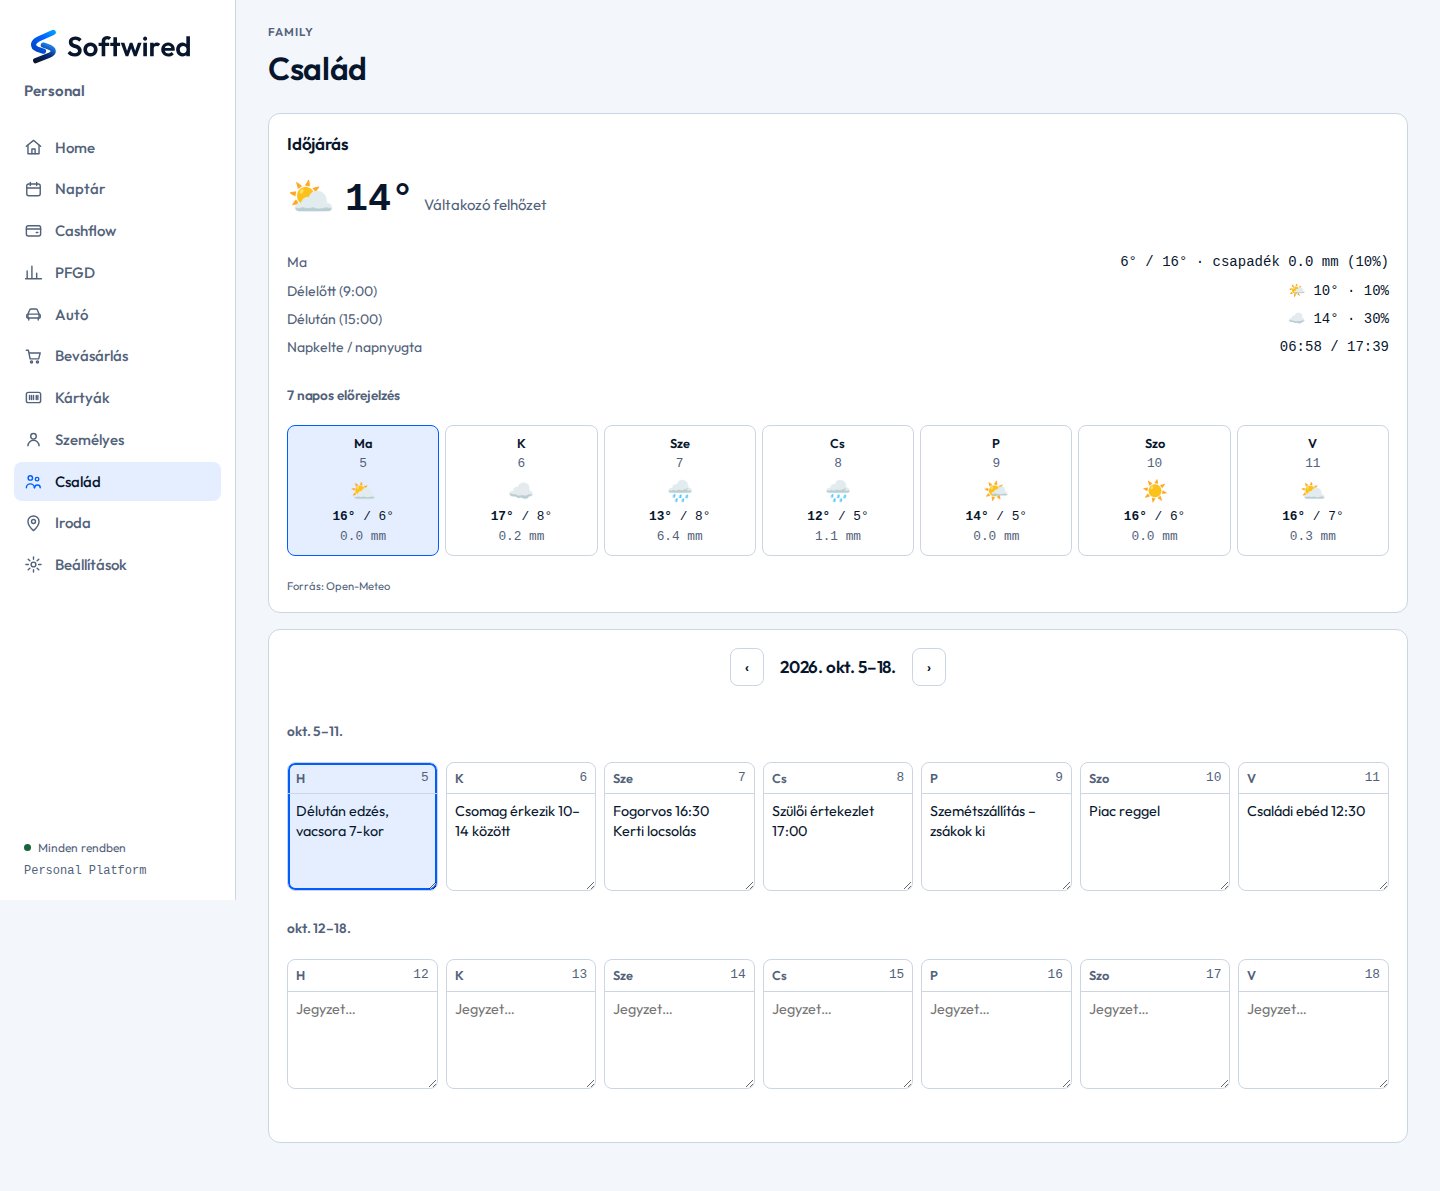The image size is (1440, 1191).
Task: Click the empty note field for V 18
Action: 1313,1039
